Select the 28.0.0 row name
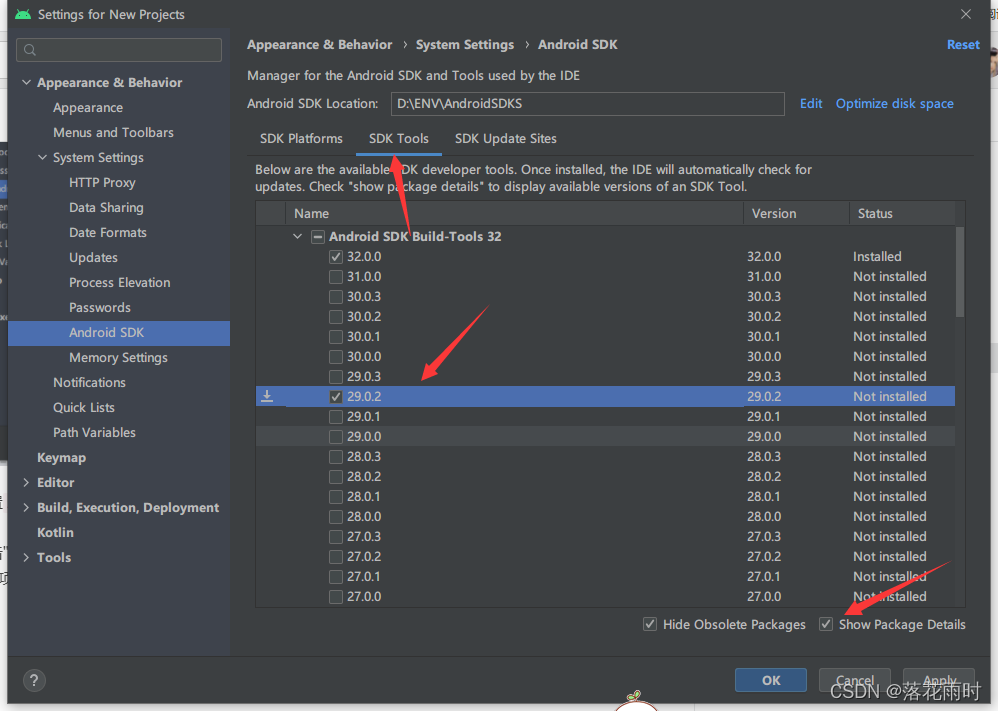Viewport: 998px width, 711px height. [364, 516]
